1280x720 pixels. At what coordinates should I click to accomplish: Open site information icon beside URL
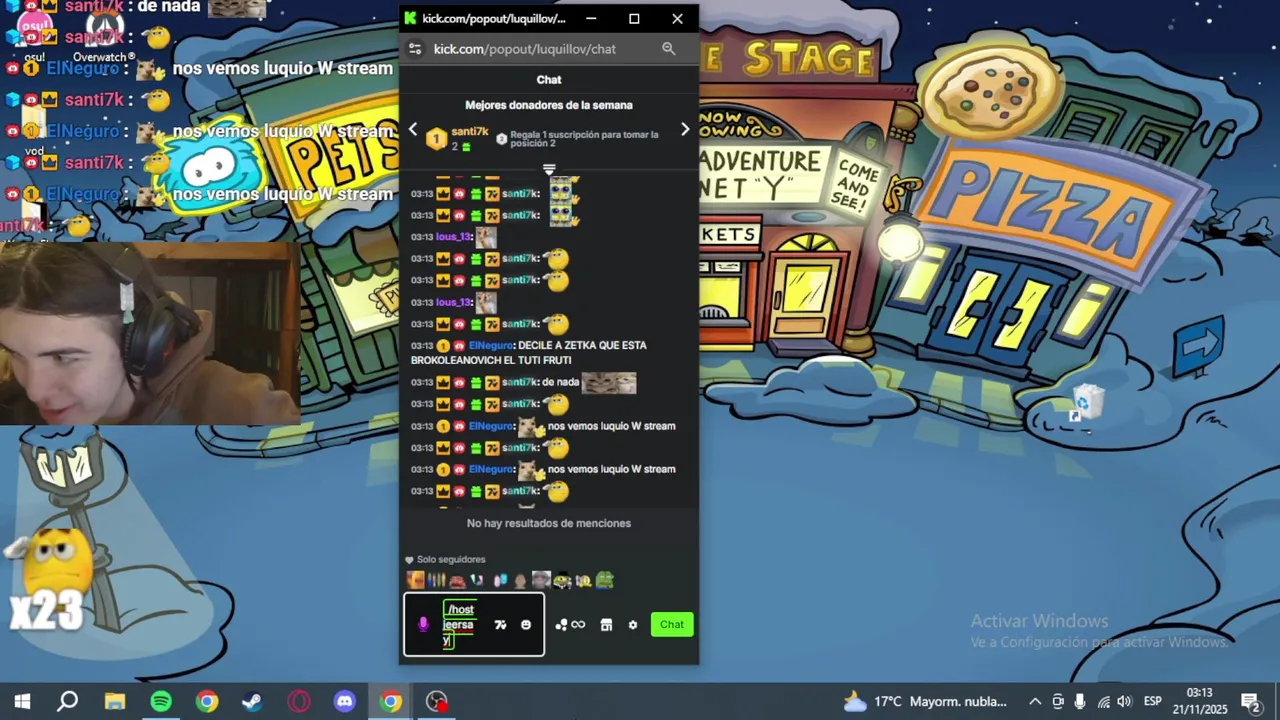click(416, 49)
